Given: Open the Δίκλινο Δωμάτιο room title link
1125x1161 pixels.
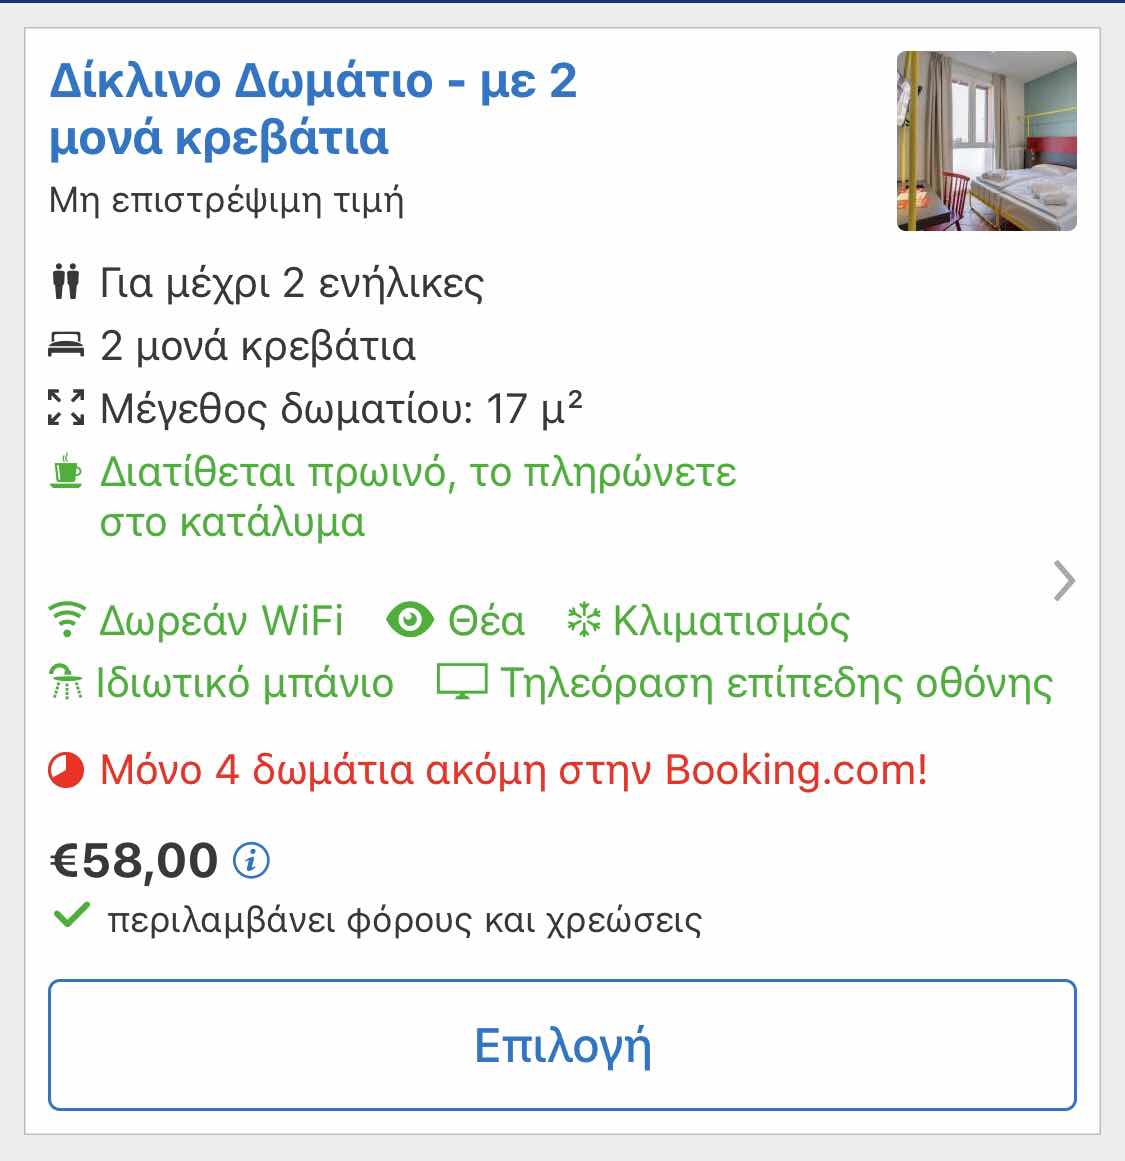Looking at the screenshot, I should (313, 109).
